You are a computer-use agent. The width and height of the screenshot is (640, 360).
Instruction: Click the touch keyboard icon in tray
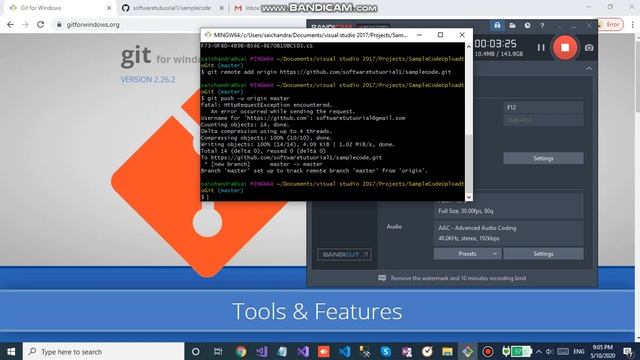tap(563, 351)
